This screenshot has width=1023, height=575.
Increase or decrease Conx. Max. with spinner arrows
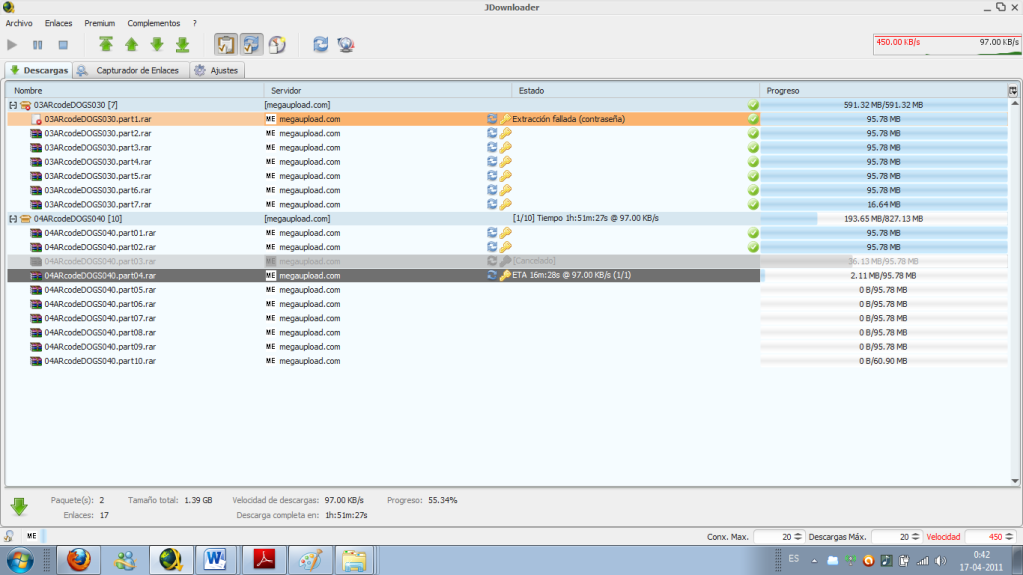(x=797, y=536)
